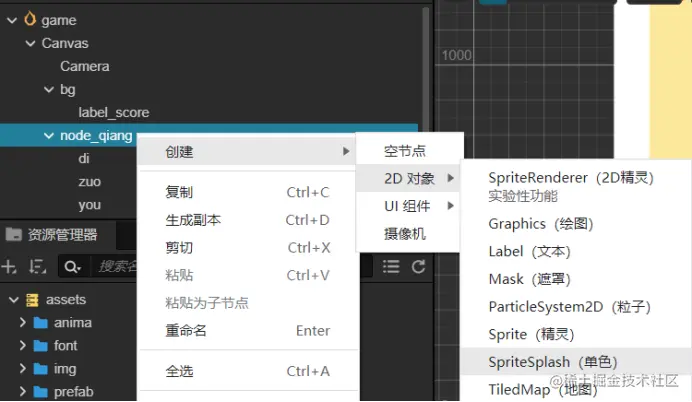Select the Camera node
The image size is (692, 402).
[85, 66]
